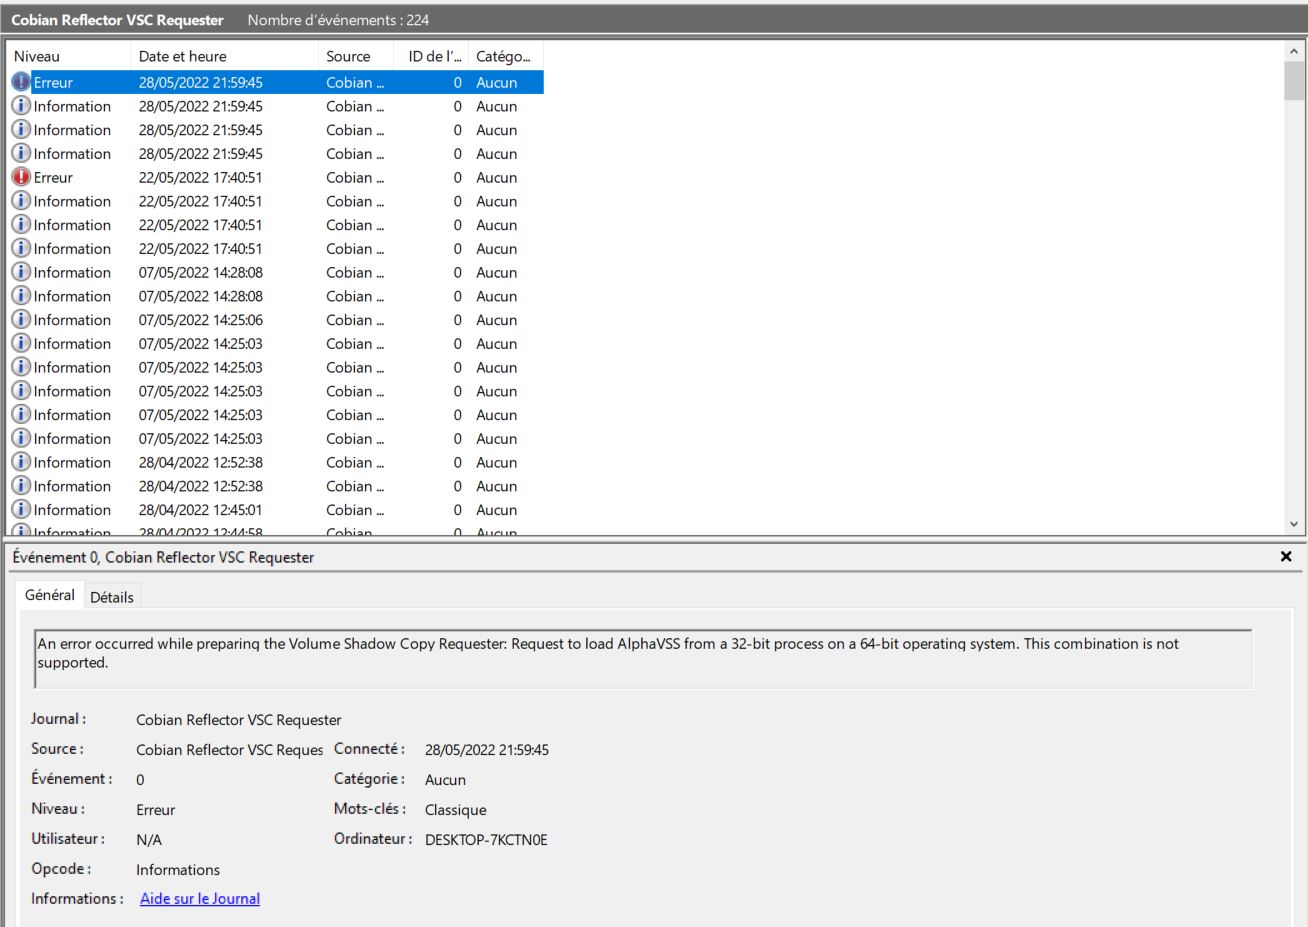Click the date cell 22/05/2022 17:40:51 in the Erreur row
The width and height of the screenshot is (1308, 927).
201,177
